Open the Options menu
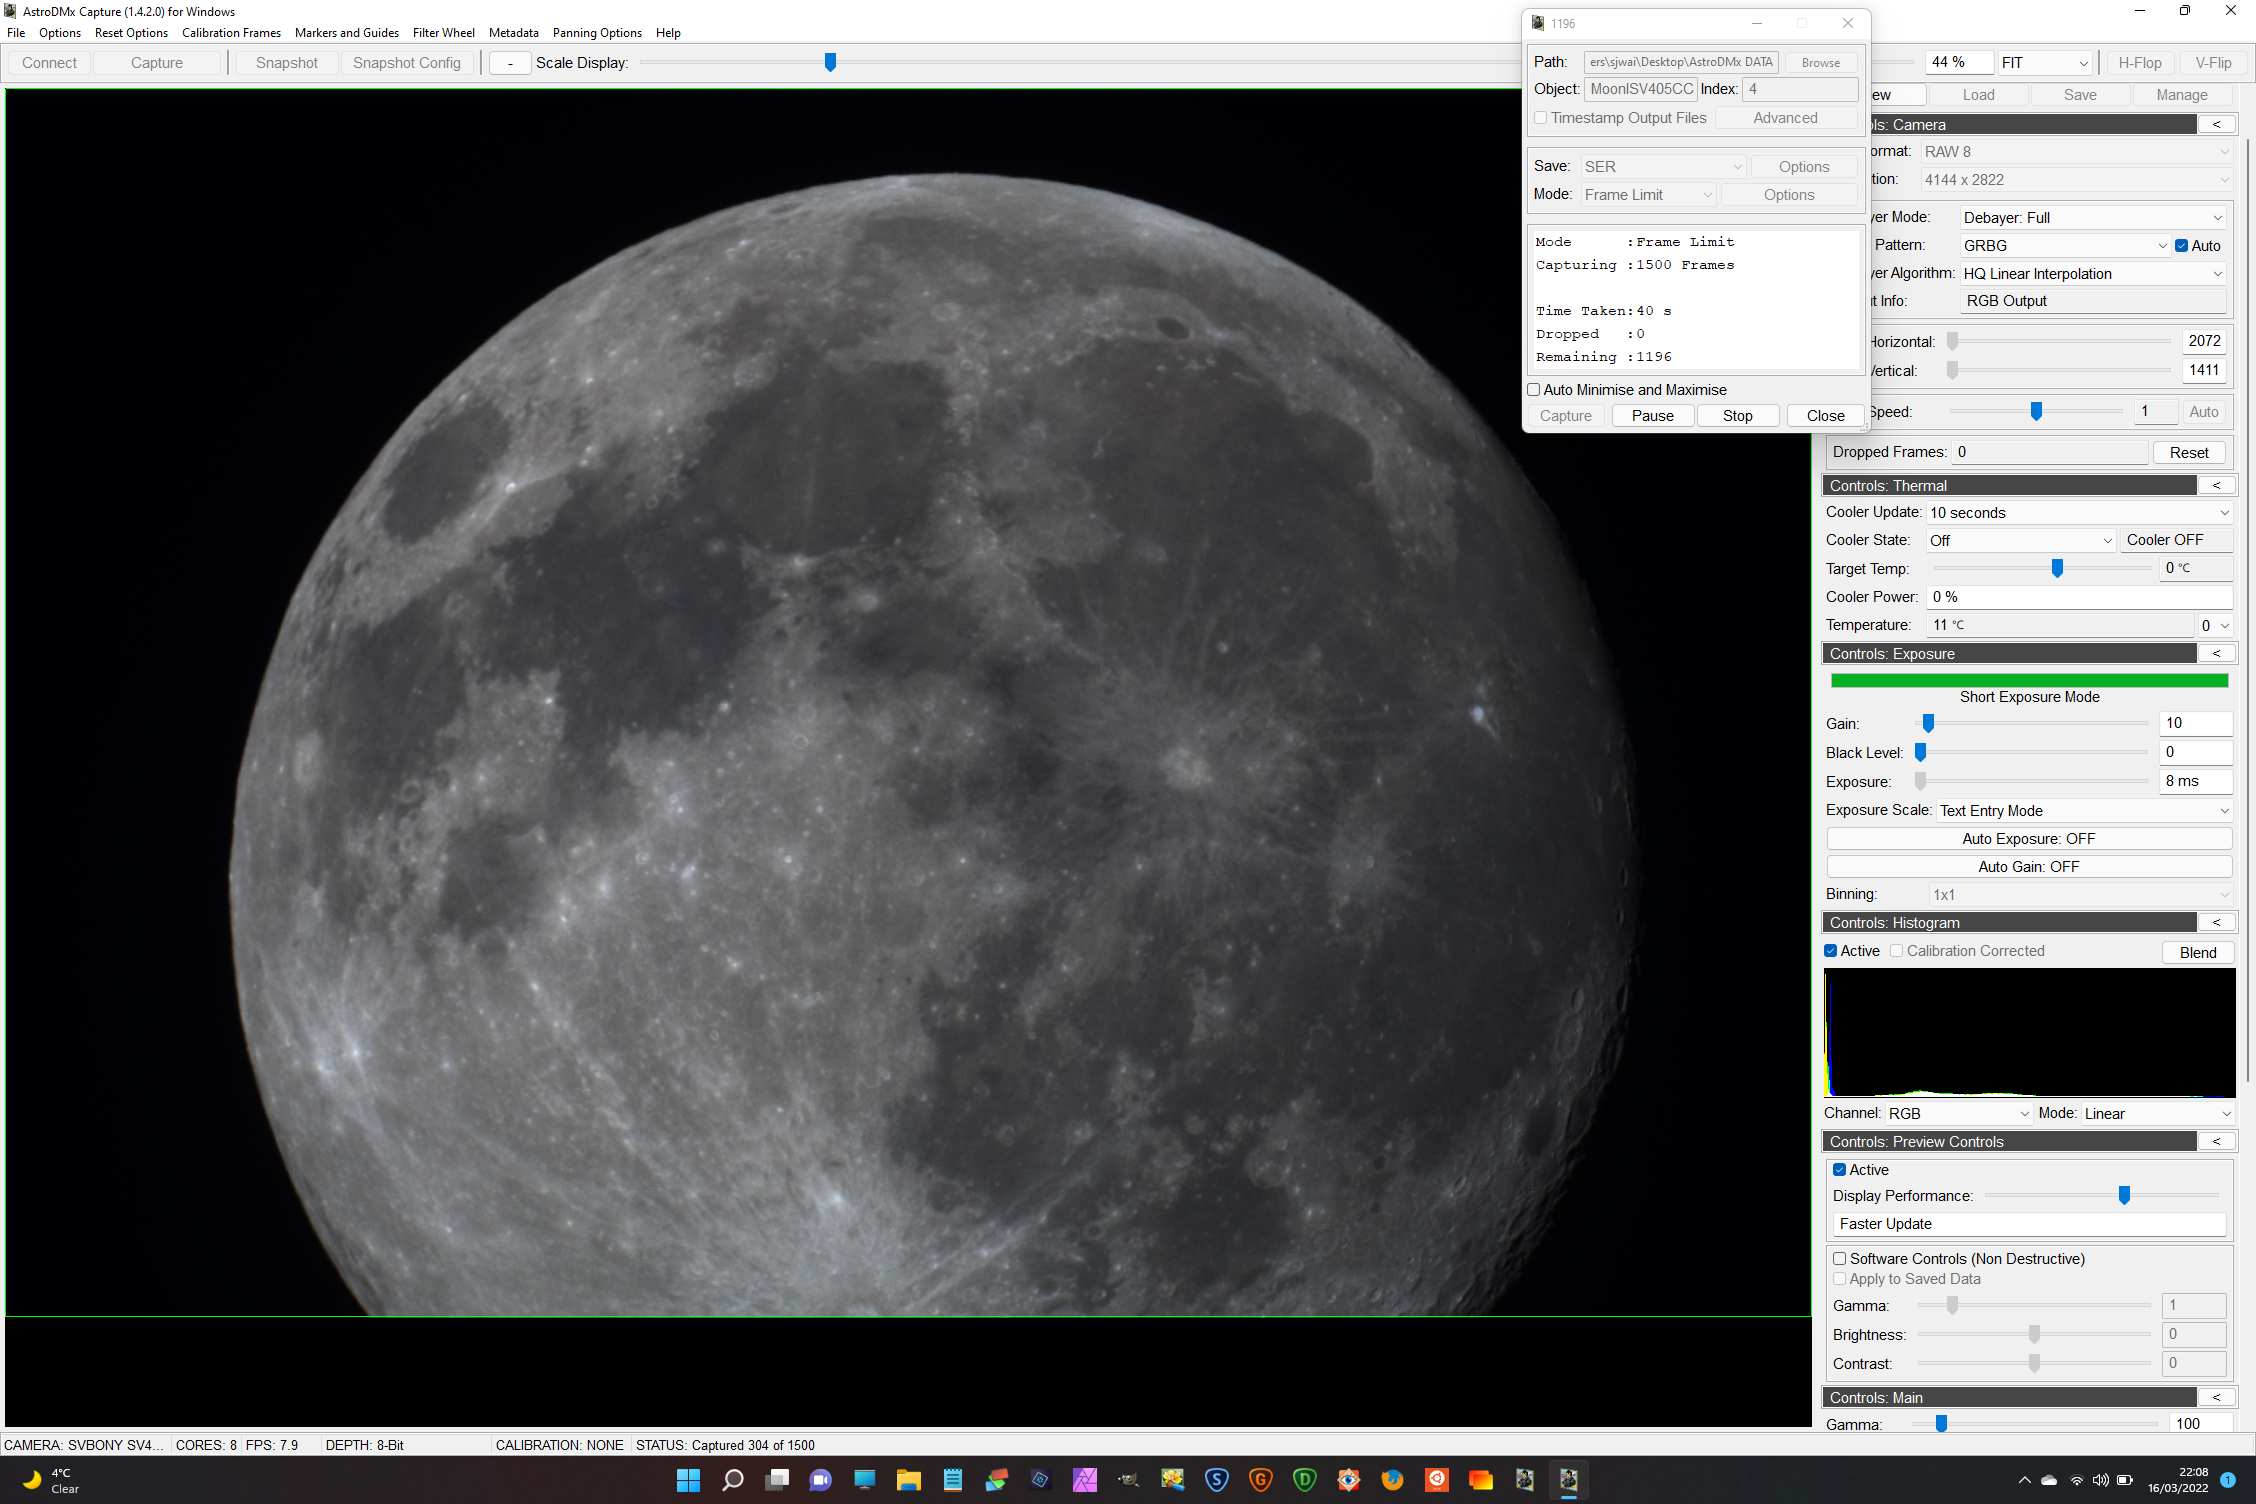2256x1504 pixels. click(x=60, y=33)
